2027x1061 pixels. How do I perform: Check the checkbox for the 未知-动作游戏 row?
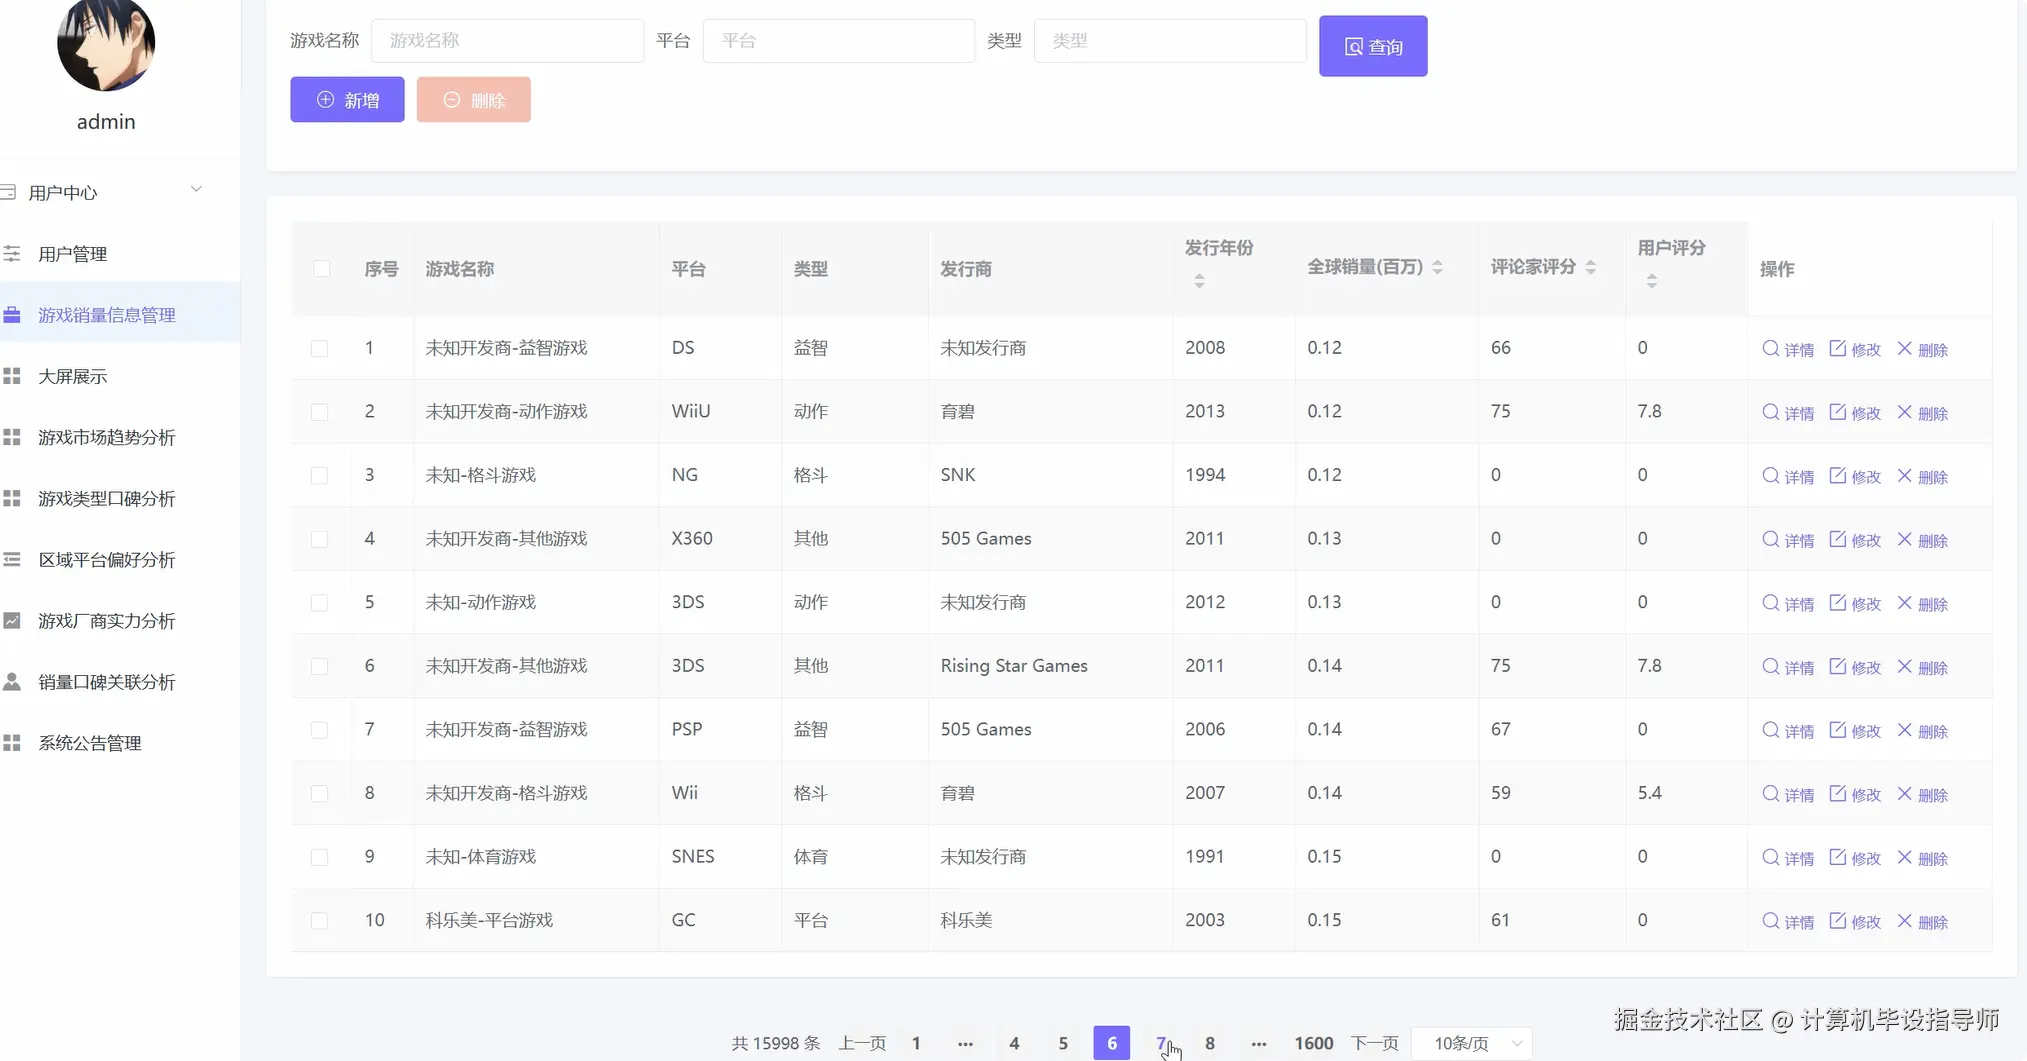pos(320,602)
